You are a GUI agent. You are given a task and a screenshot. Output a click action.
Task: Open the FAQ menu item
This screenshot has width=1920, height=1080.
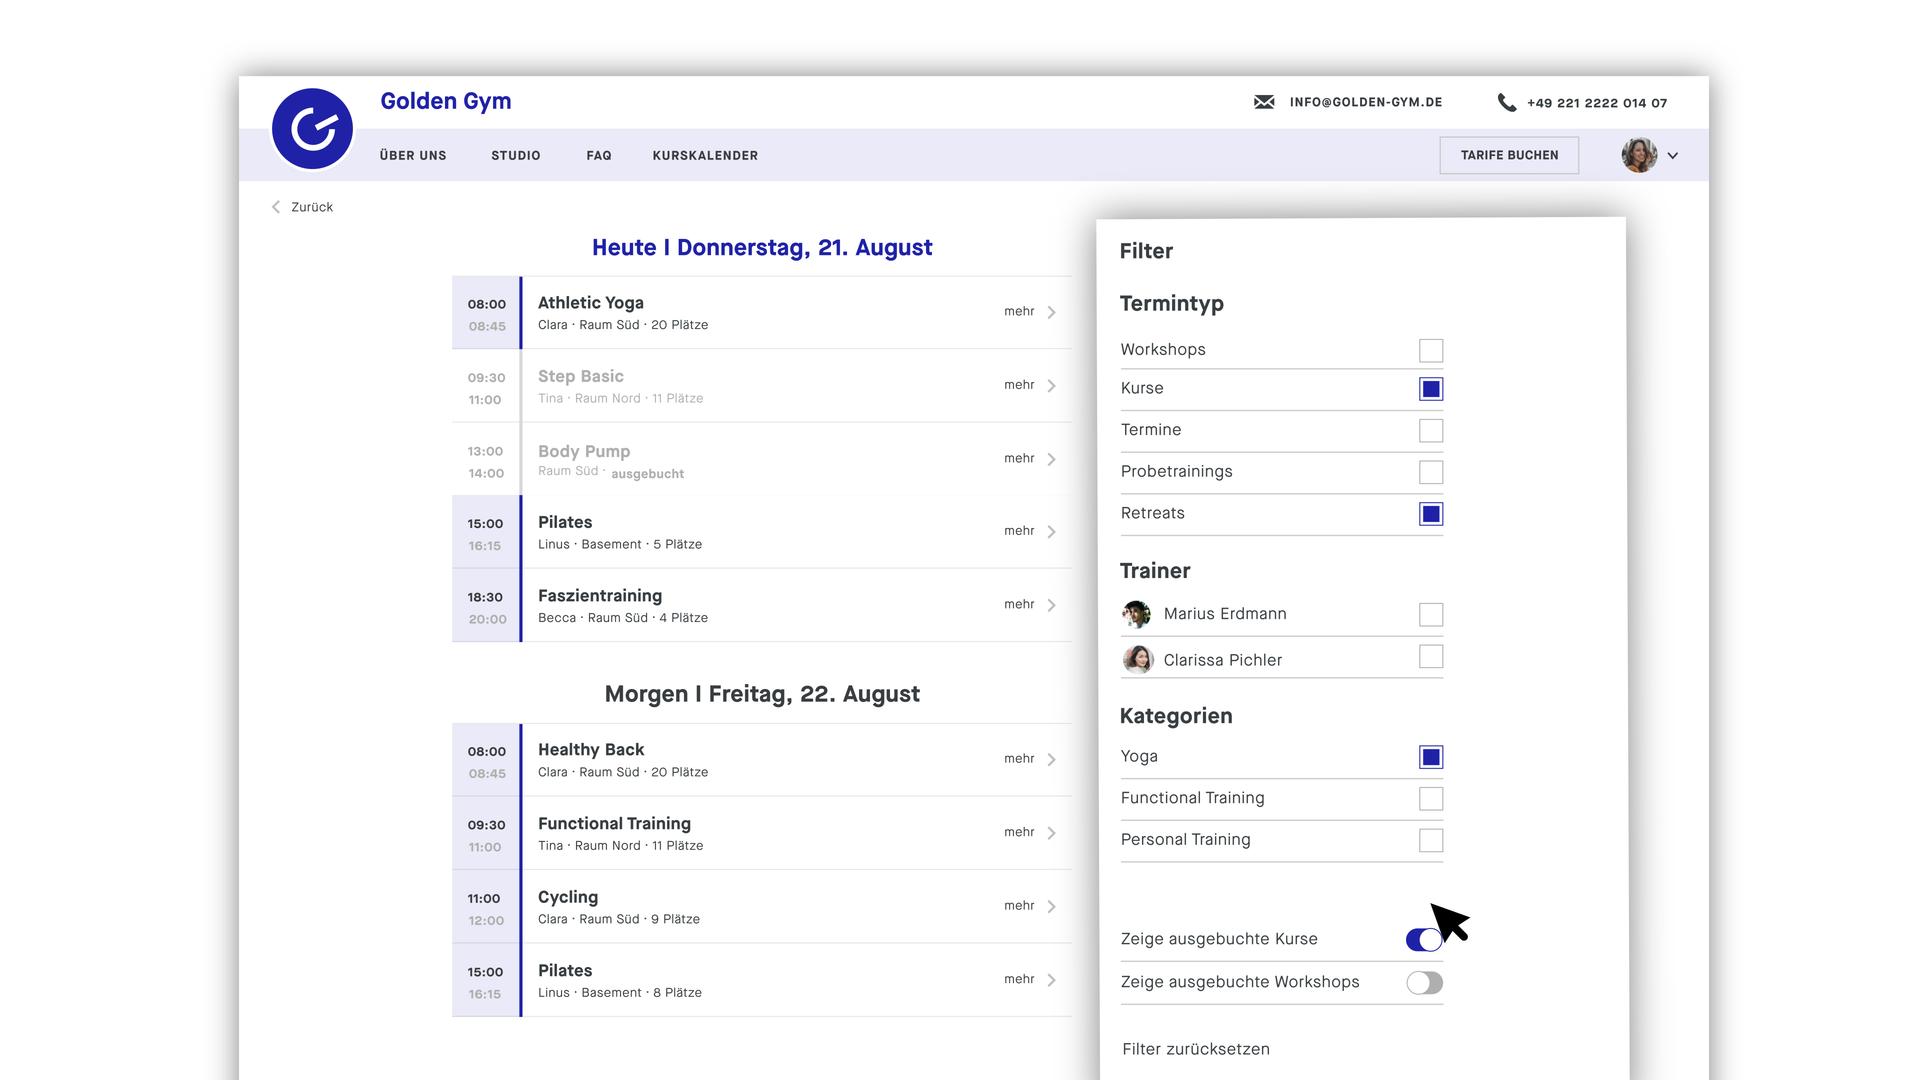click(x=599, y=155)
